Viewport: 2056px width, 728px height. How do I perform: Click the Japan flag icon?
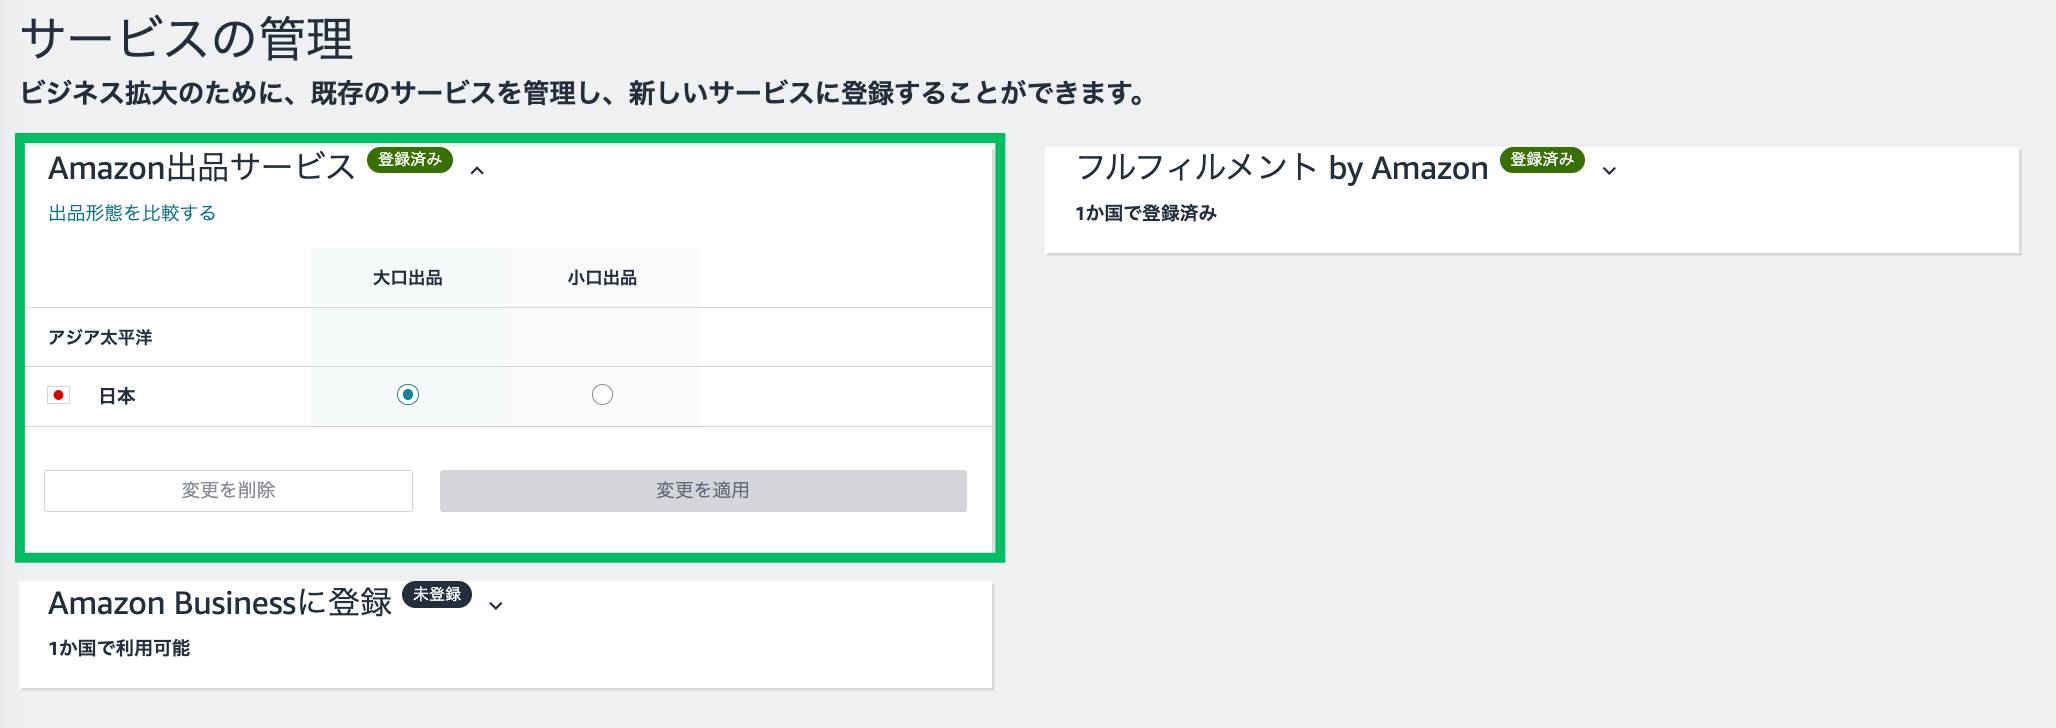pos(59,395)
